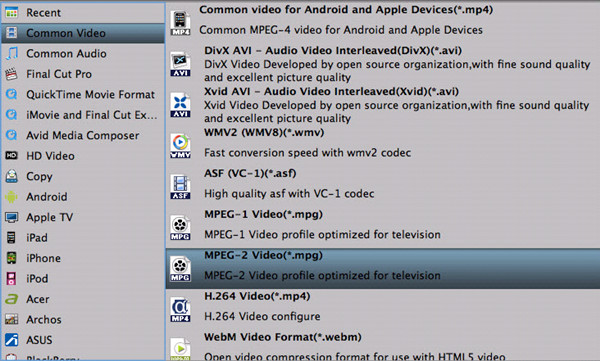Click the iMovie and Final Cut Express icon
Screen dimensions: 600x361
click(11, 115)
